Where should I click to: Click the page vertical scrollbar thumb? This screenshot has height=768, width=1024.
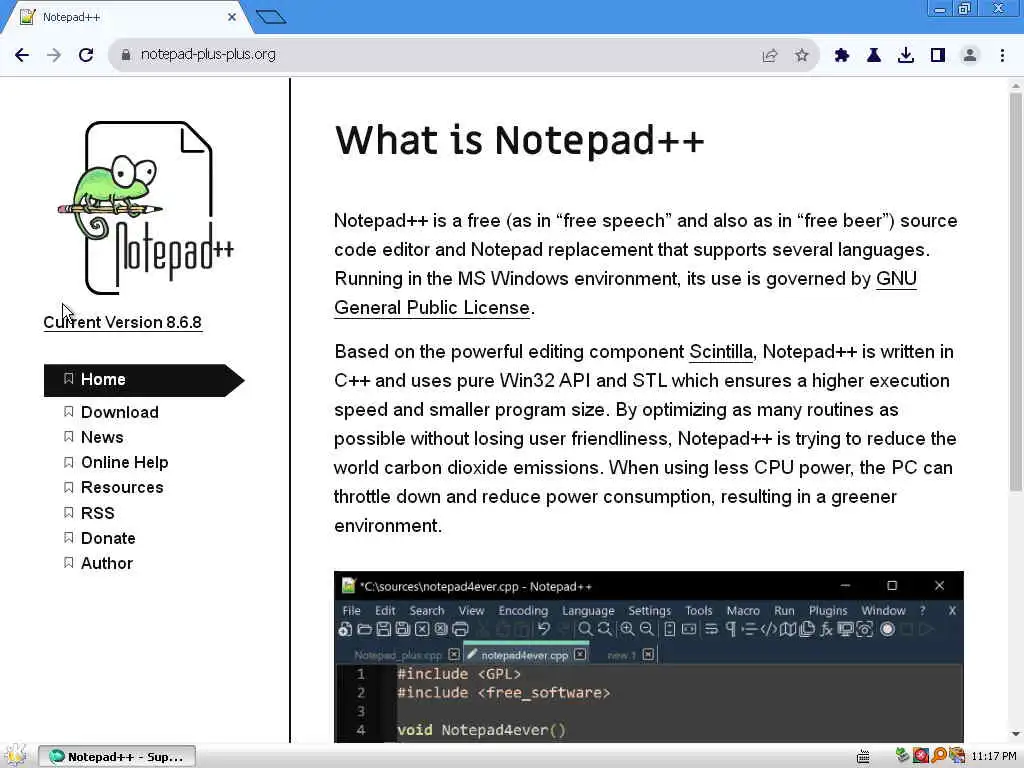point(1016,291)
